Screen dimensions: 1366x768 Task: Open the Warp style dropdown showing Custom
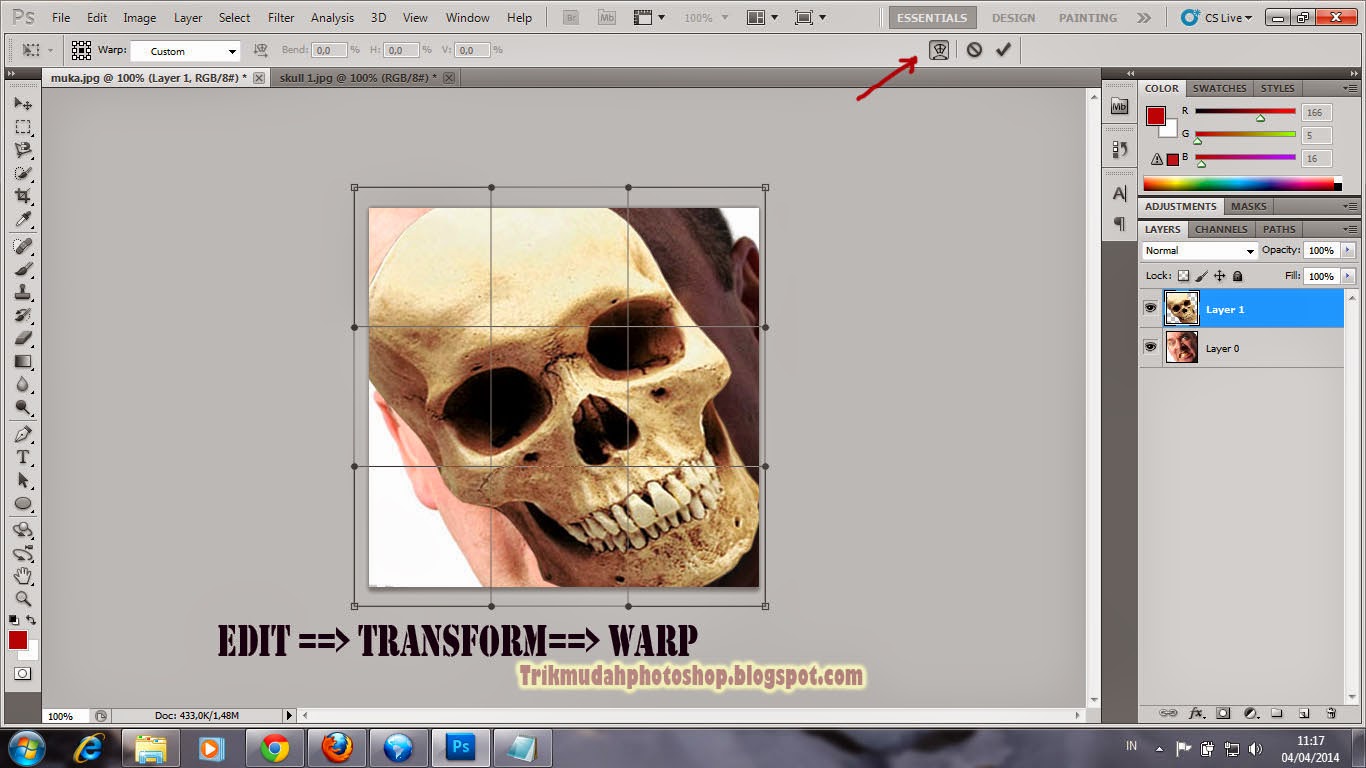tap(186, 51)
